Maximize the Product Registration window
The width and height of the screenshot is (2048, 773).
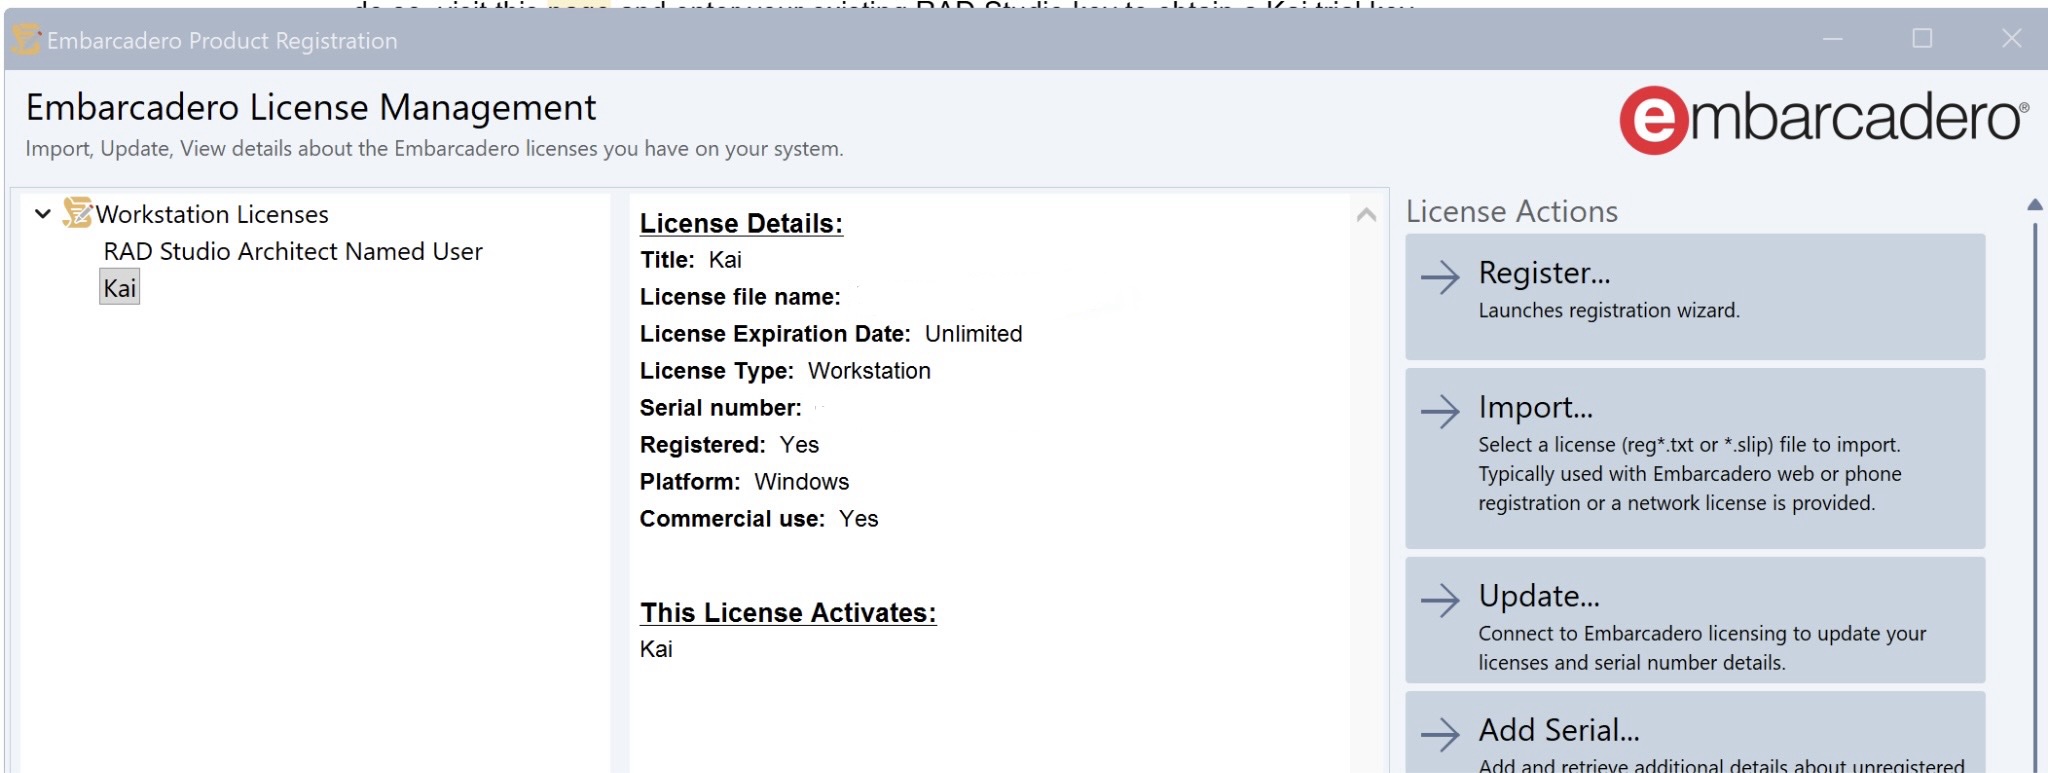[1922, 39]
